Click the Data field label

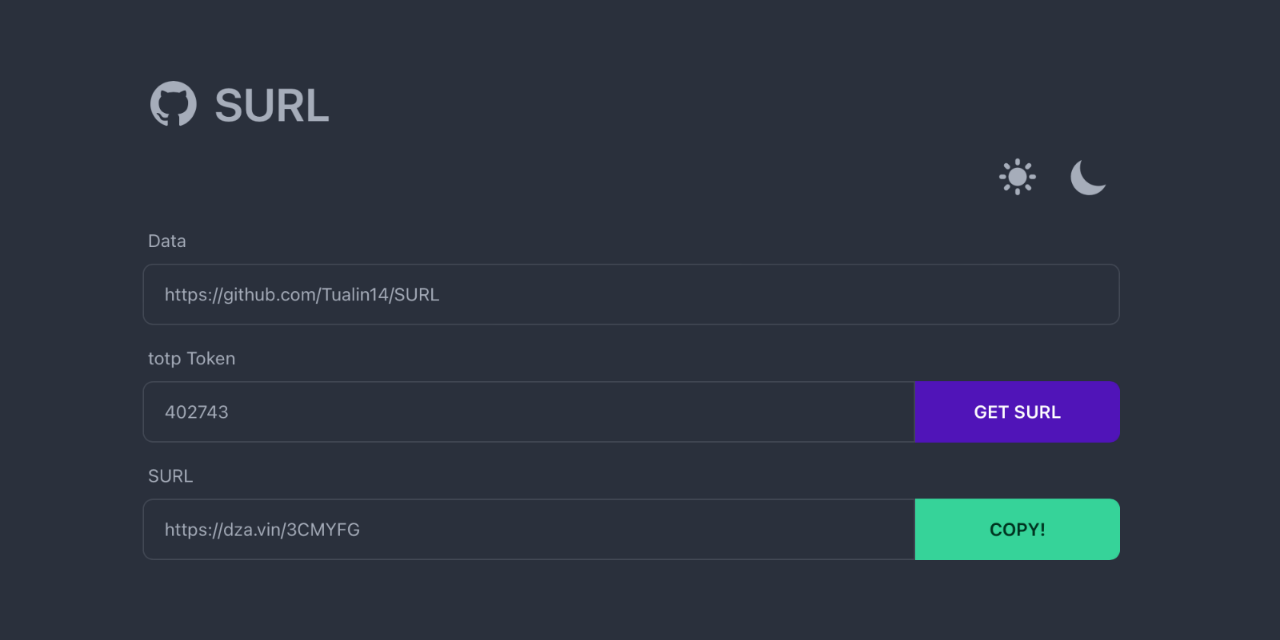point(167,241)
